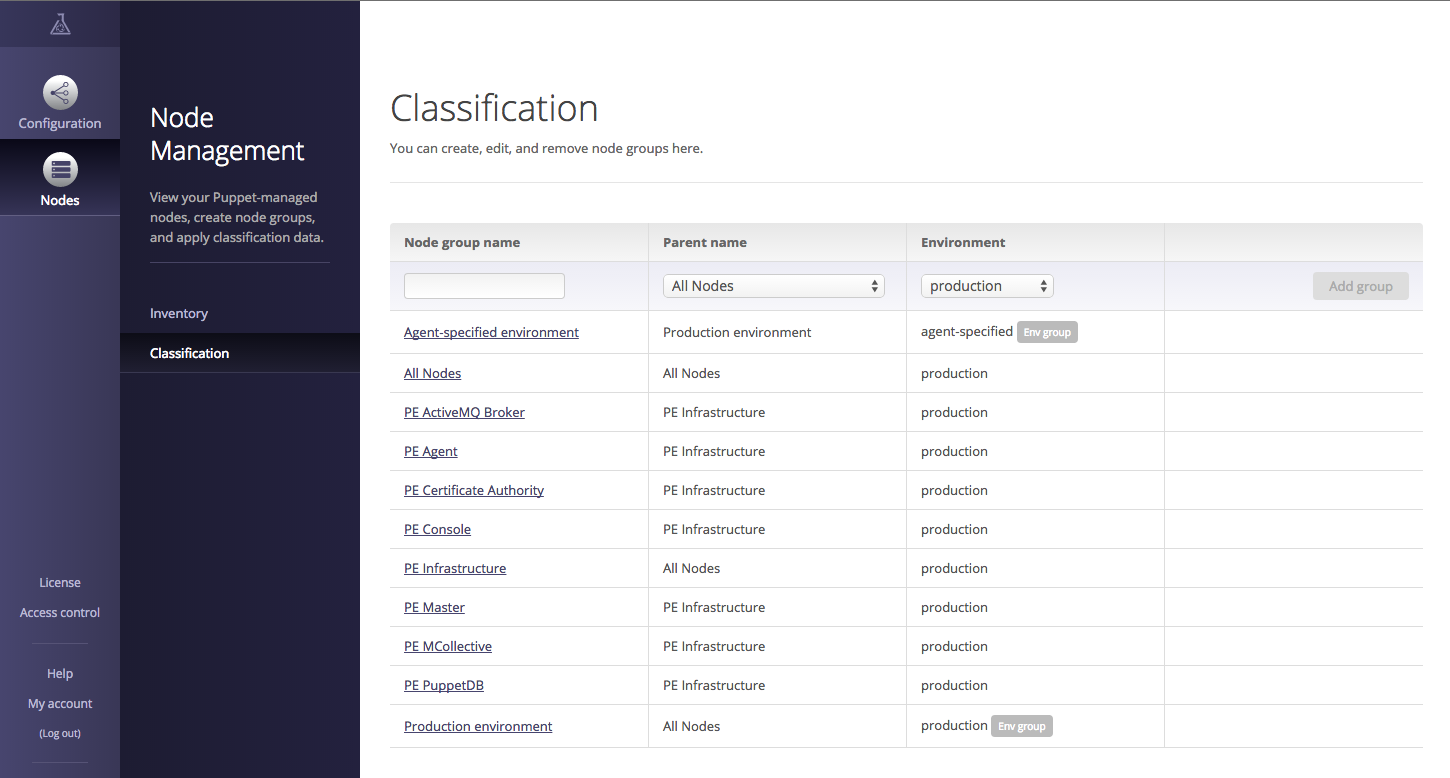Open the PE PuppetDB node group
Screen dimensions: 1450x778
443,685
